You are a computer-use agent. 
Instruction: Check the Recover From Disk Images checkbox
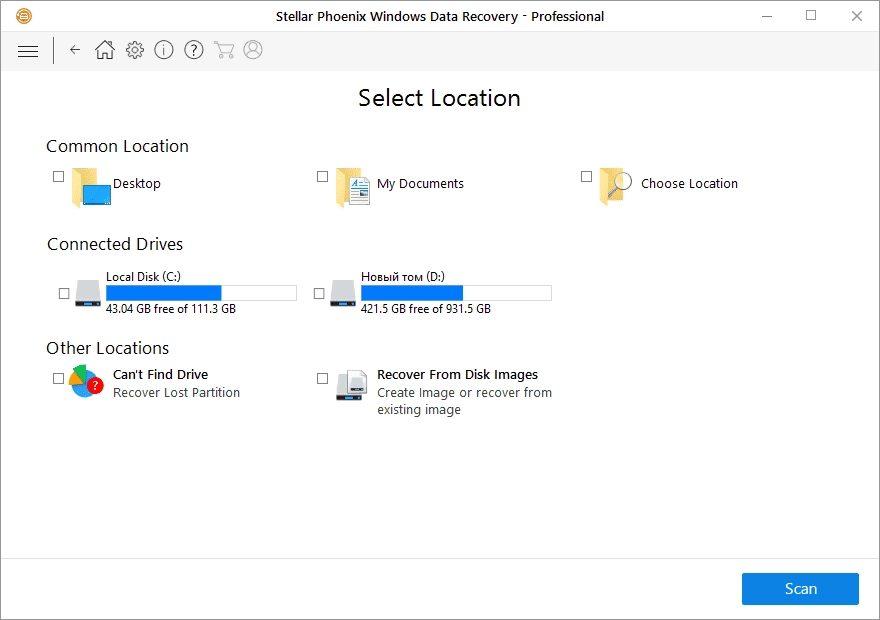[x=322, y=378]
